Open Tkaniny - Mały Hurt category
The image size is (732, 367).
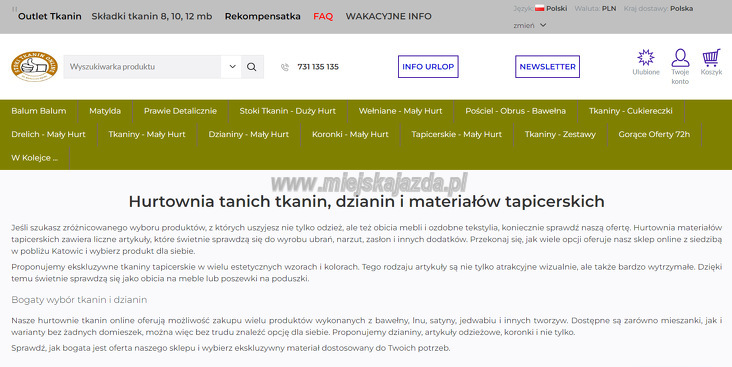[147, 134]
